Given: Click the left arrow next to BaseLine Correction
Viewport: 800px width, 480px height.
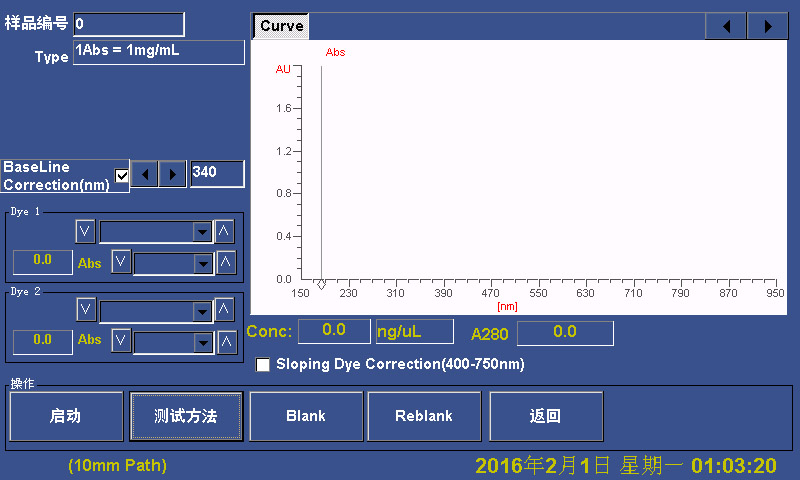Looking at the screenshot, I should point(146,174).
